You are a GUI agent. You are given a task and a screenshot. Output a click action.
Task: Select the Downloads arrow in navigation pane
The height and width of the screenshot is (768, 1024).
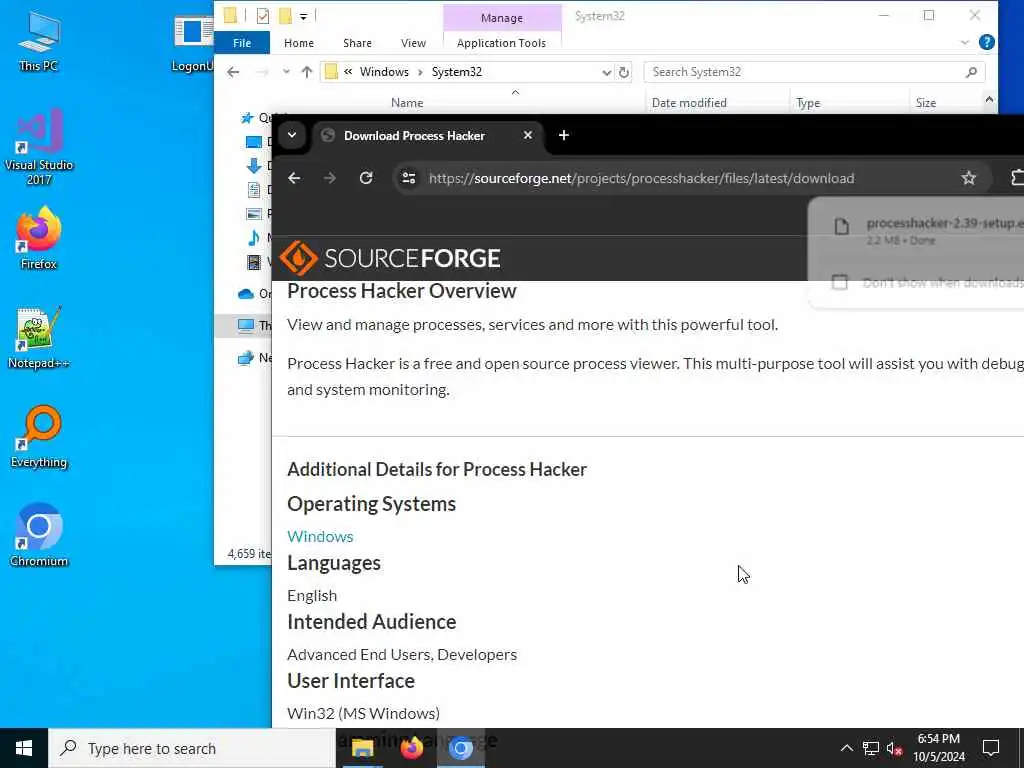coord(253,166)
